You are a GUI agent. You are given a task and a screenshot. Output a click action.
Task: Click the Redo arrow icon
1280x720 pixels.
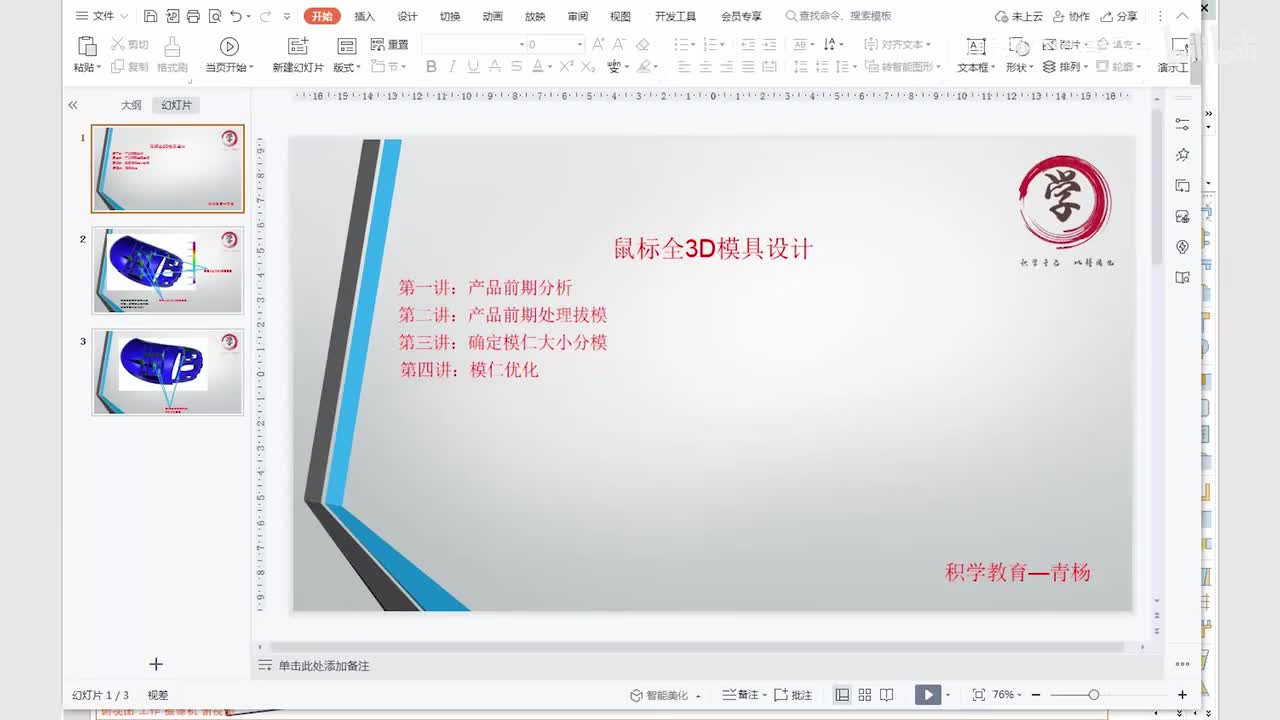(x=265, y=16)
